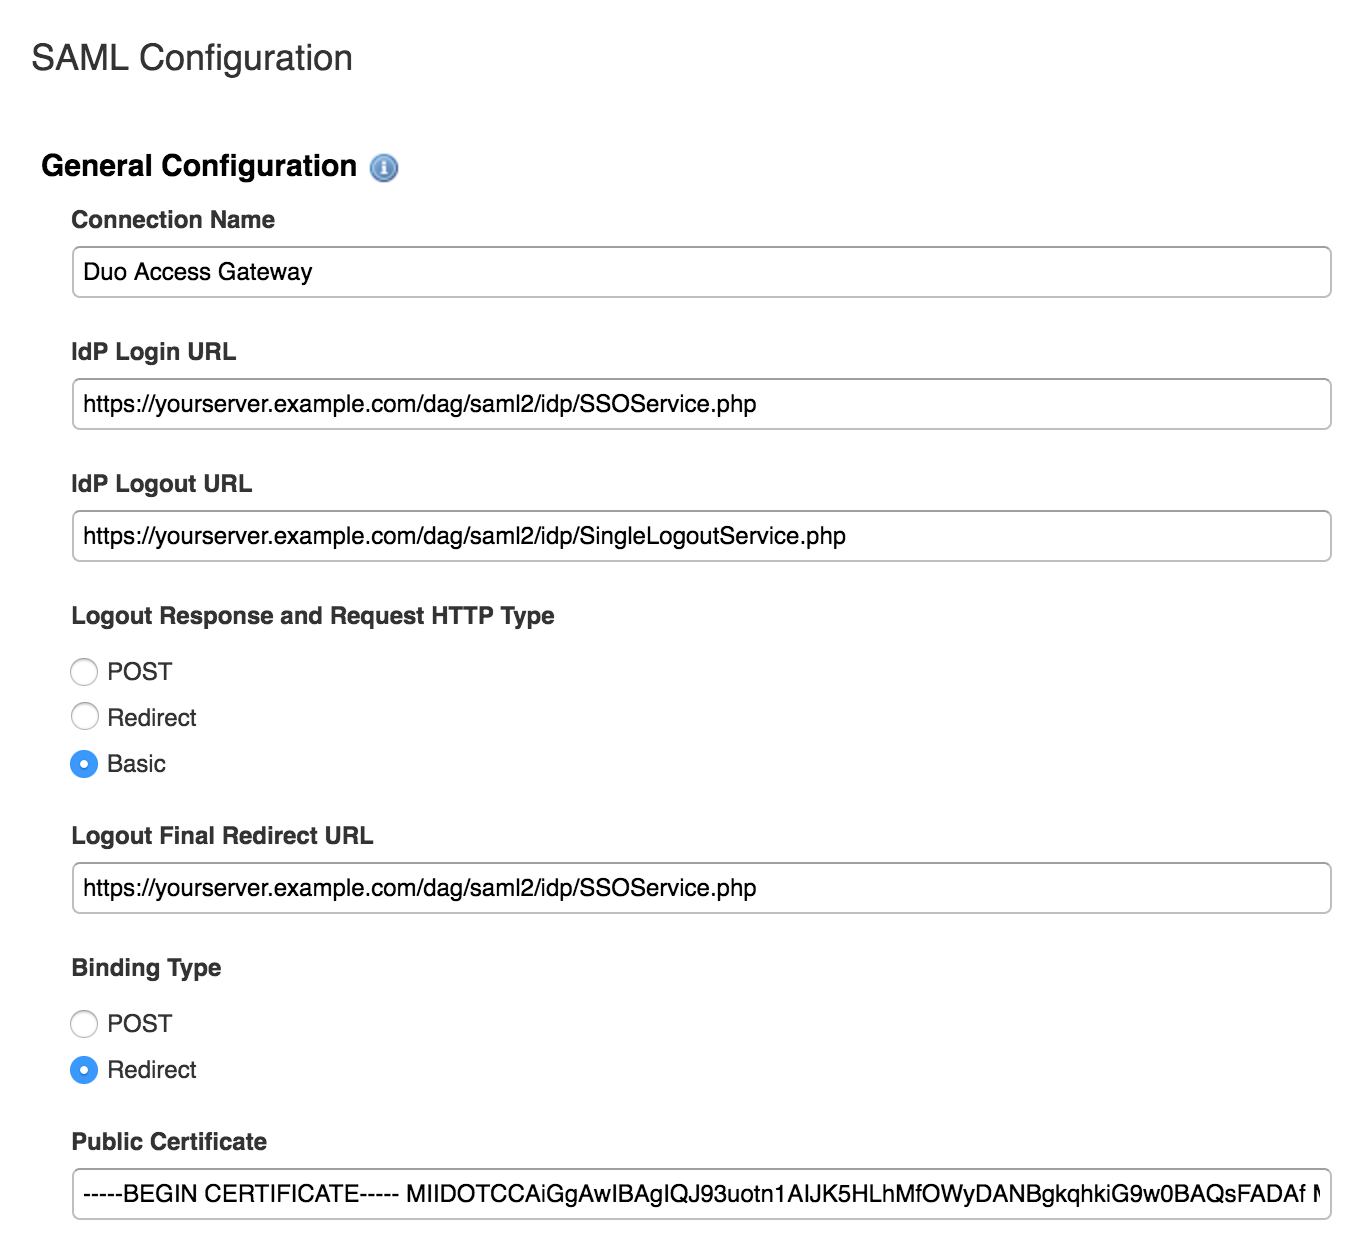Select the Basic logout response option
Viewport: 1360px width, 1260px height.
pyautogui.click(x=84, y=763)
